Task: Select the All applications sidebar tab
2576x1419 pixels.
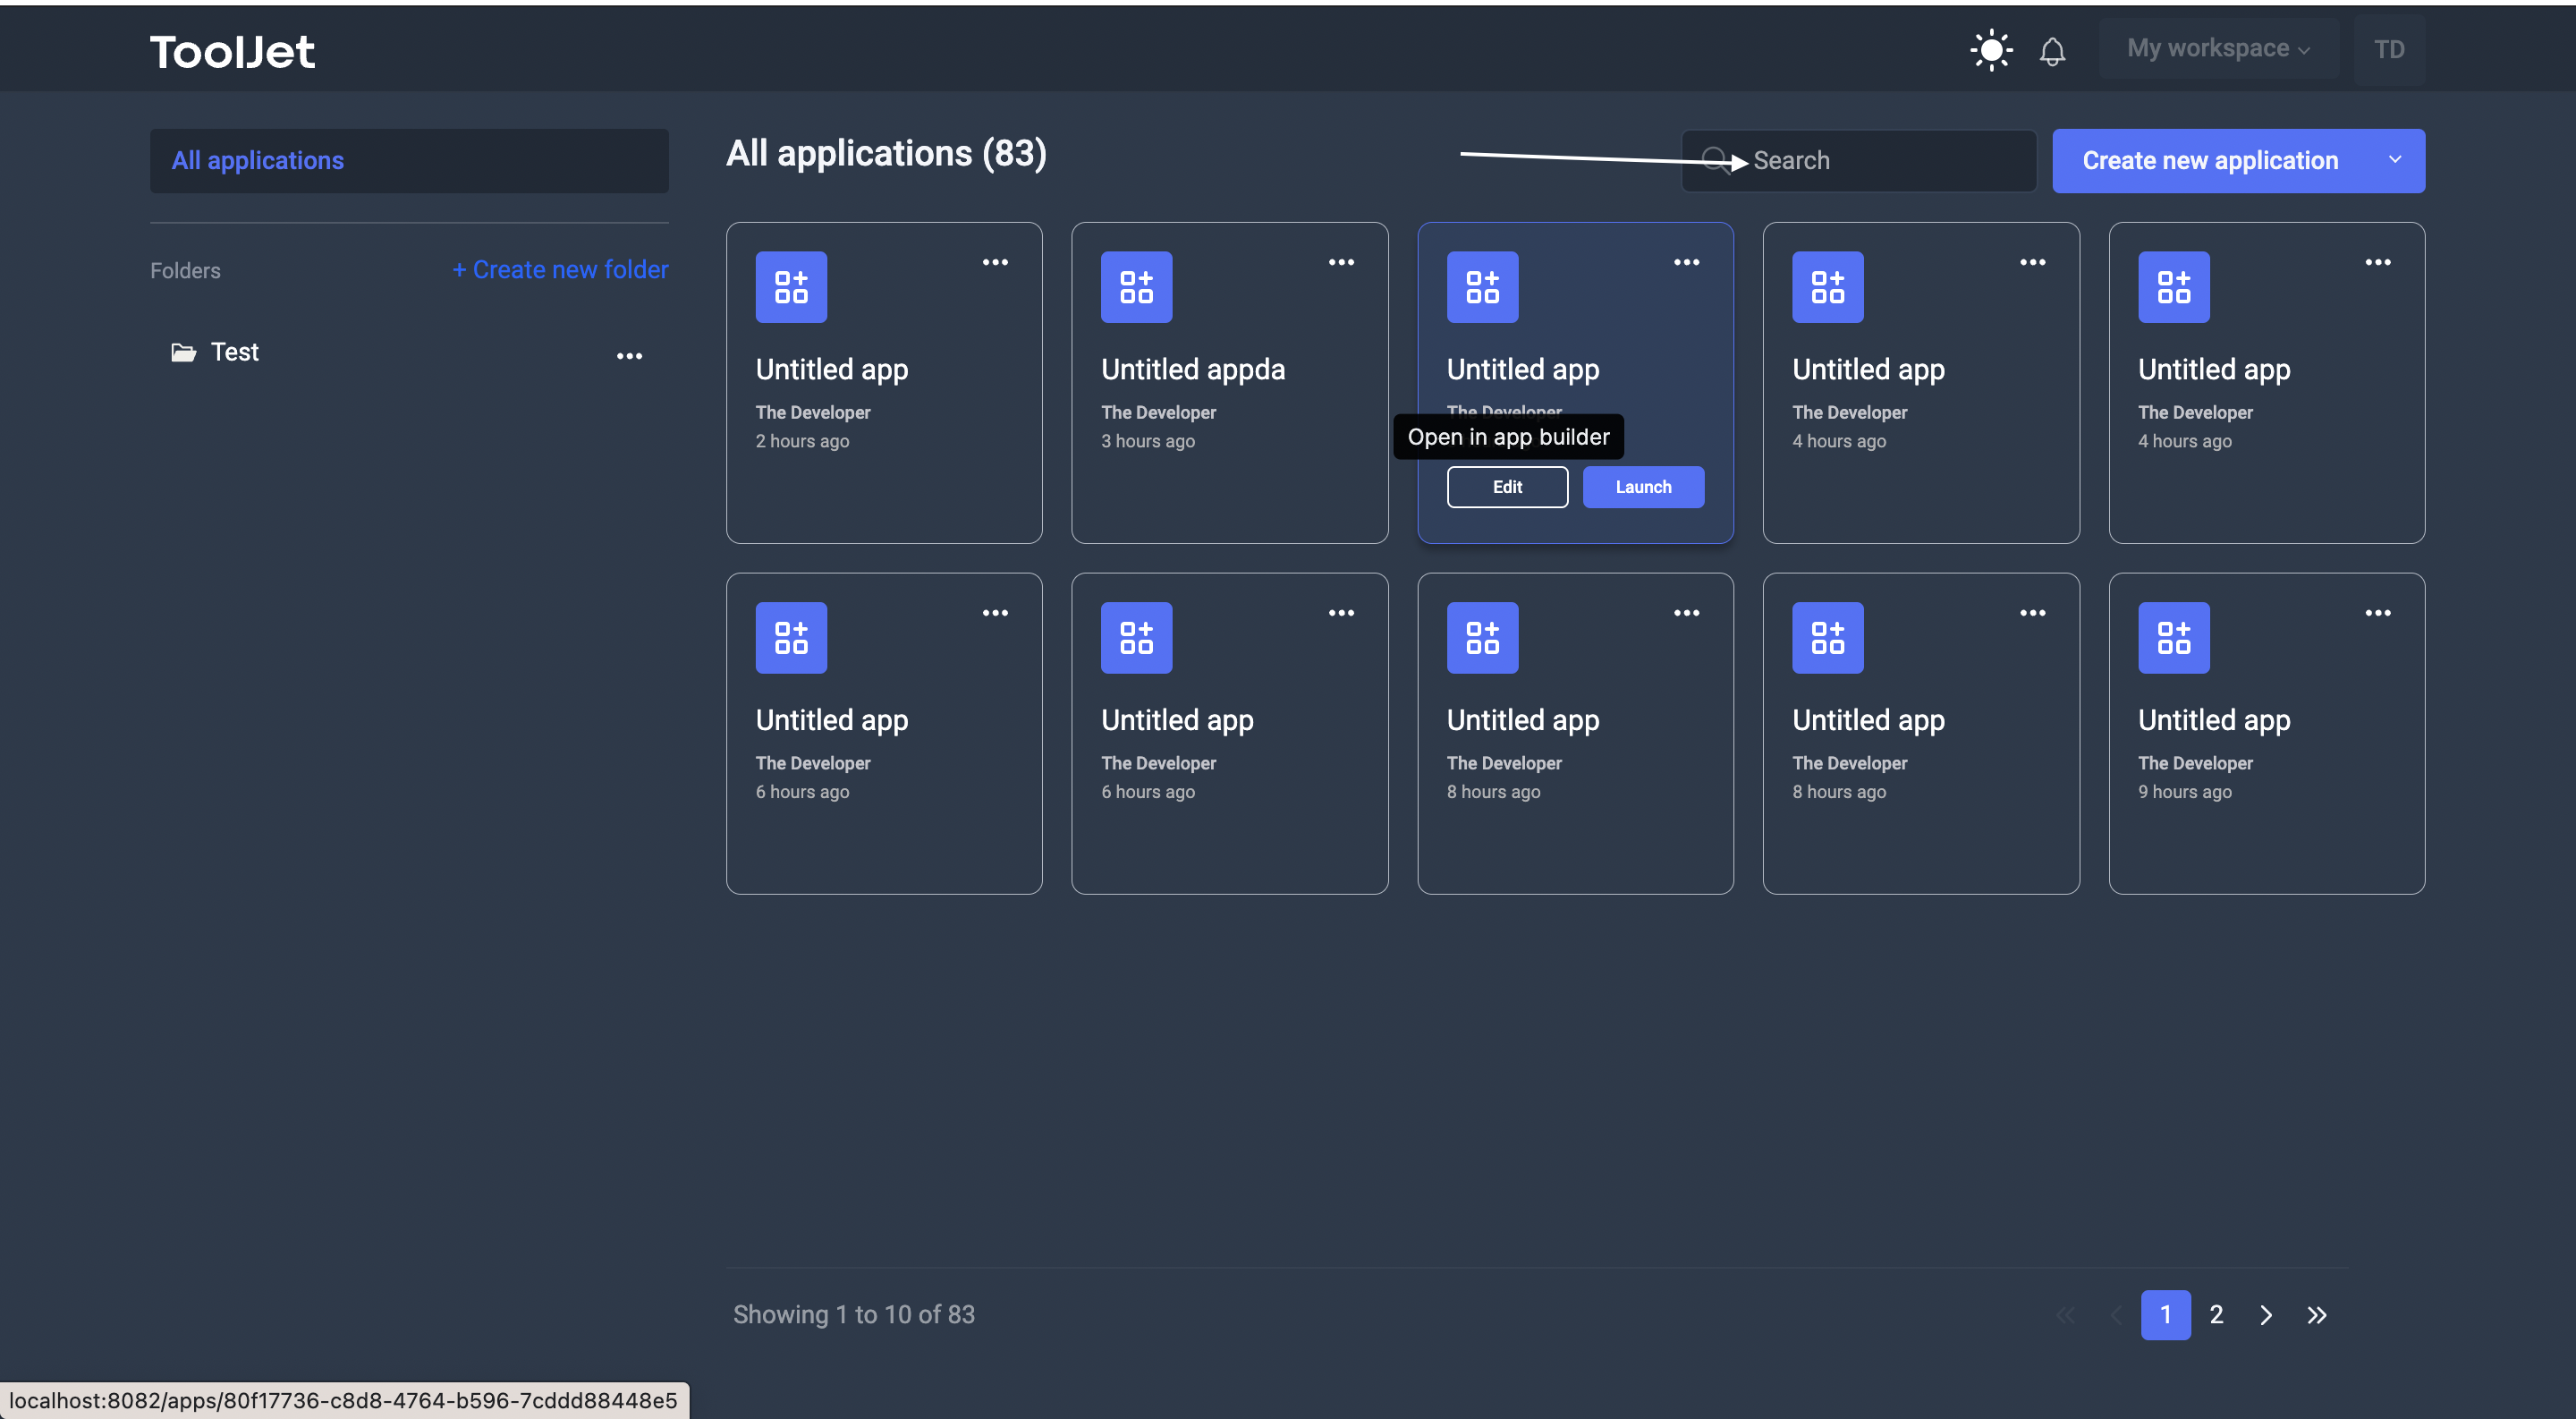Action: 257,160
